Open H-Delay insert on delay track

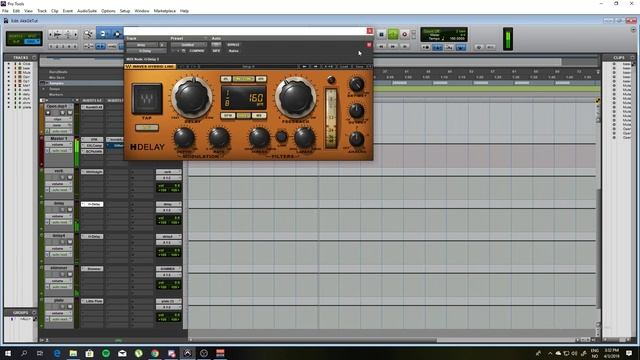tap(92, 204)
